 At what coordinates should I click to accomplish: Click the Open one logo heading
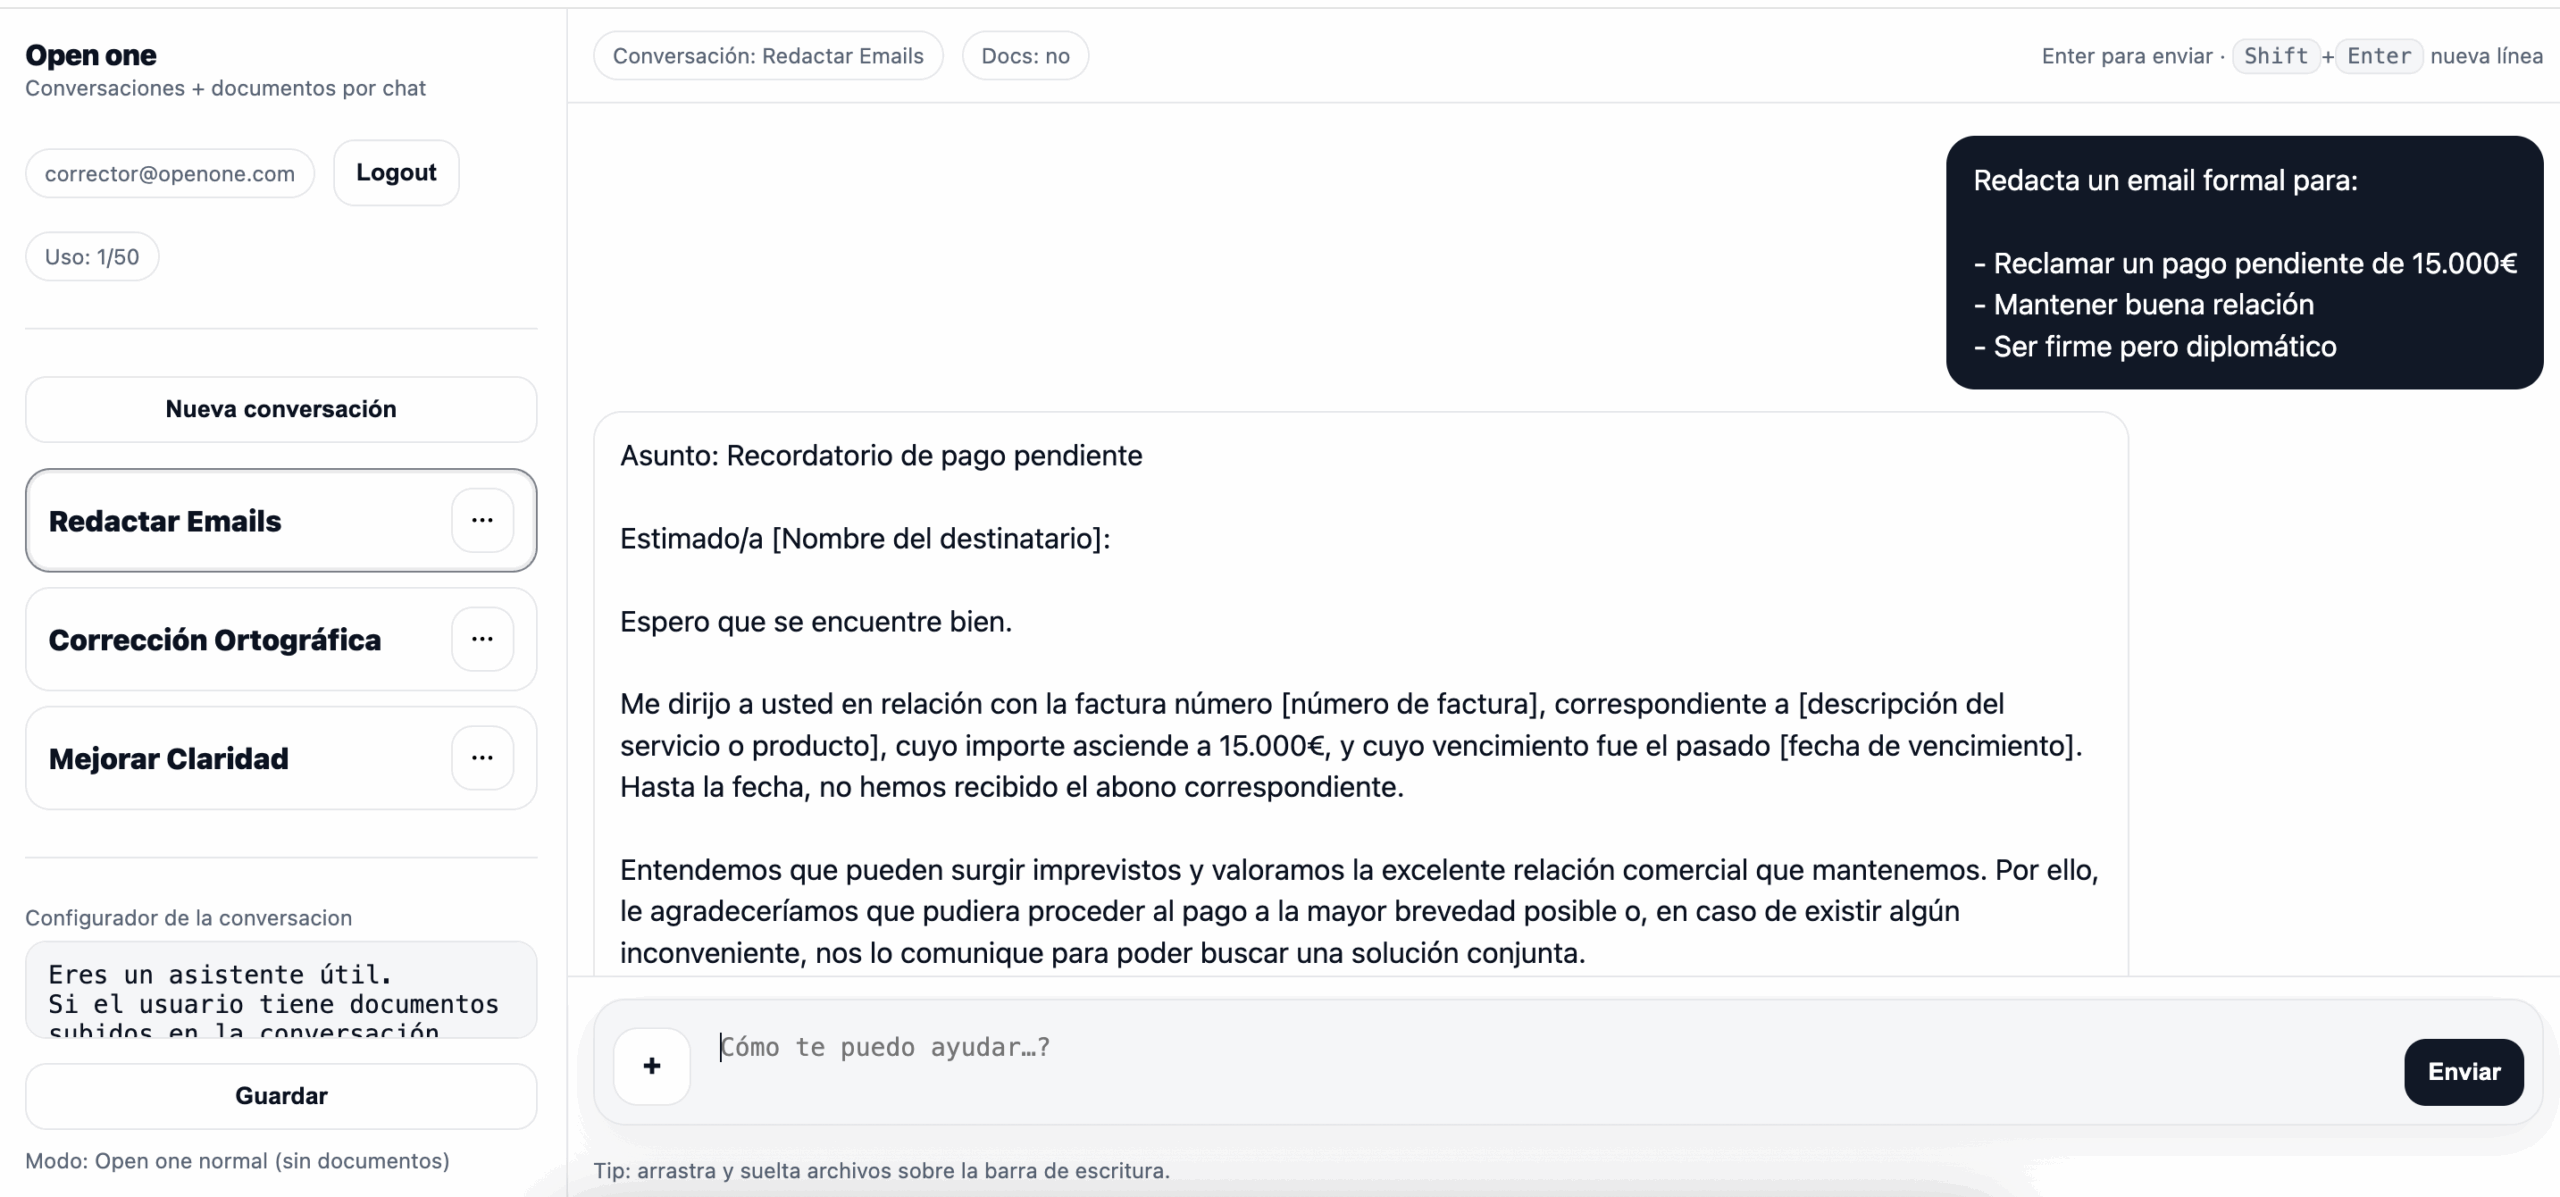[91, 54]
